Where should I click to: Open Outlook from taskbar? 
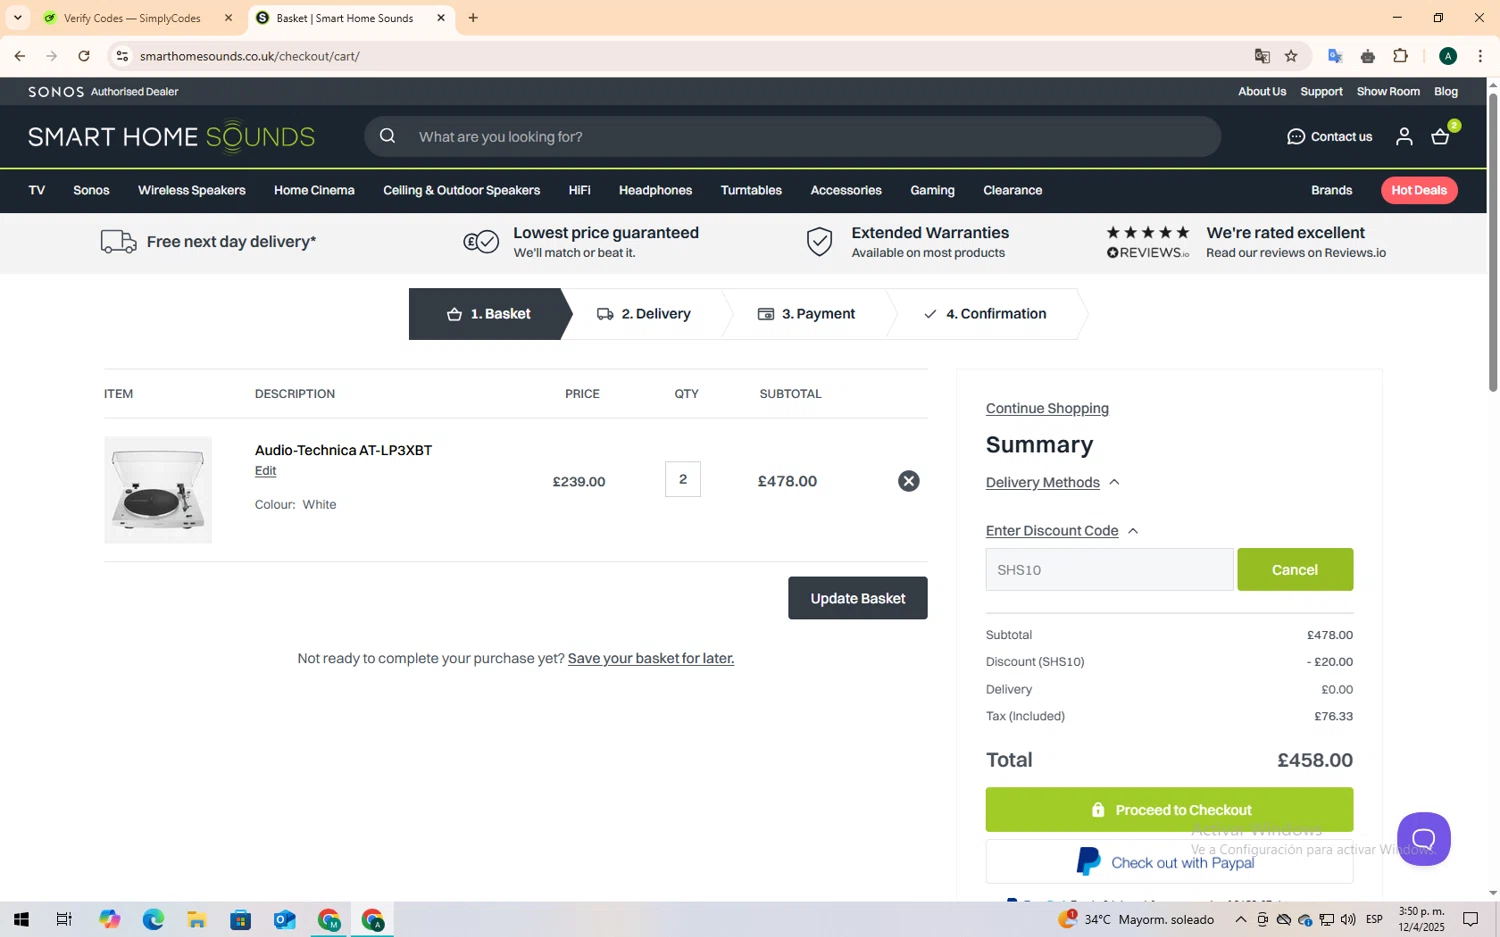(285, 920)
